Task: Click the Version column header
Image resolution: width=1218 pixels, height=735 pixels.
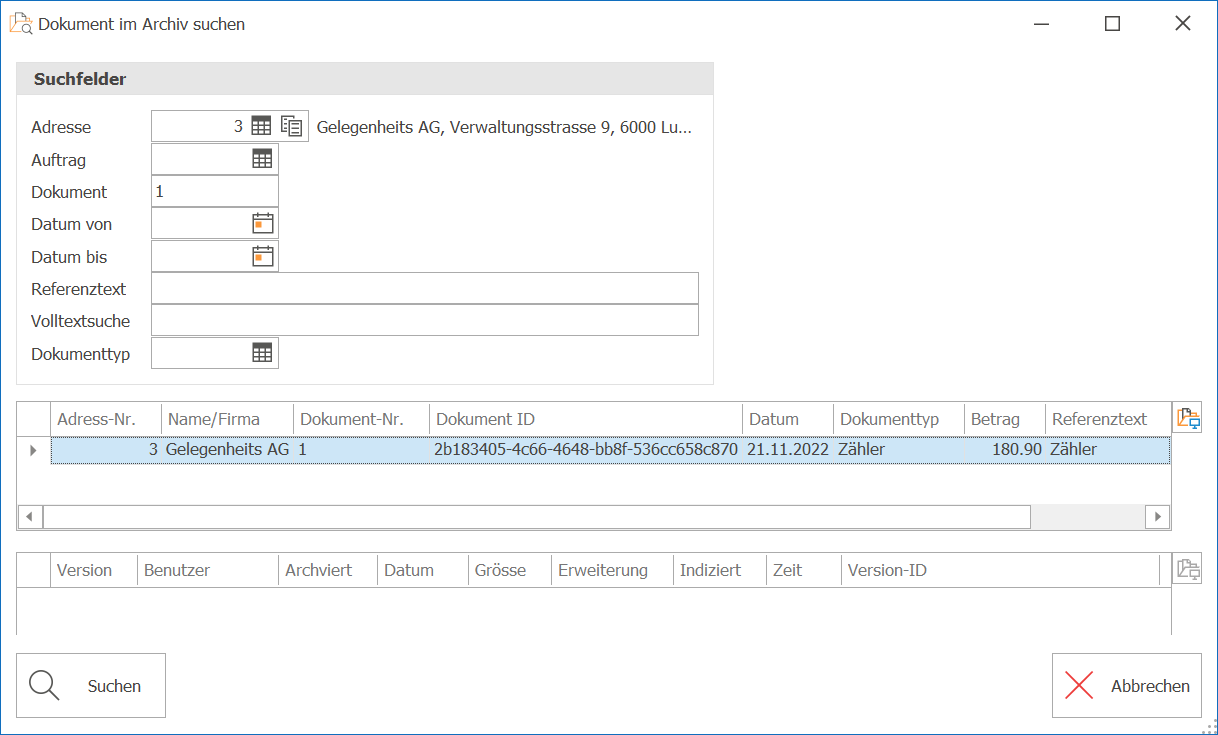Action: pyautogui.click(x=94, y=570)
